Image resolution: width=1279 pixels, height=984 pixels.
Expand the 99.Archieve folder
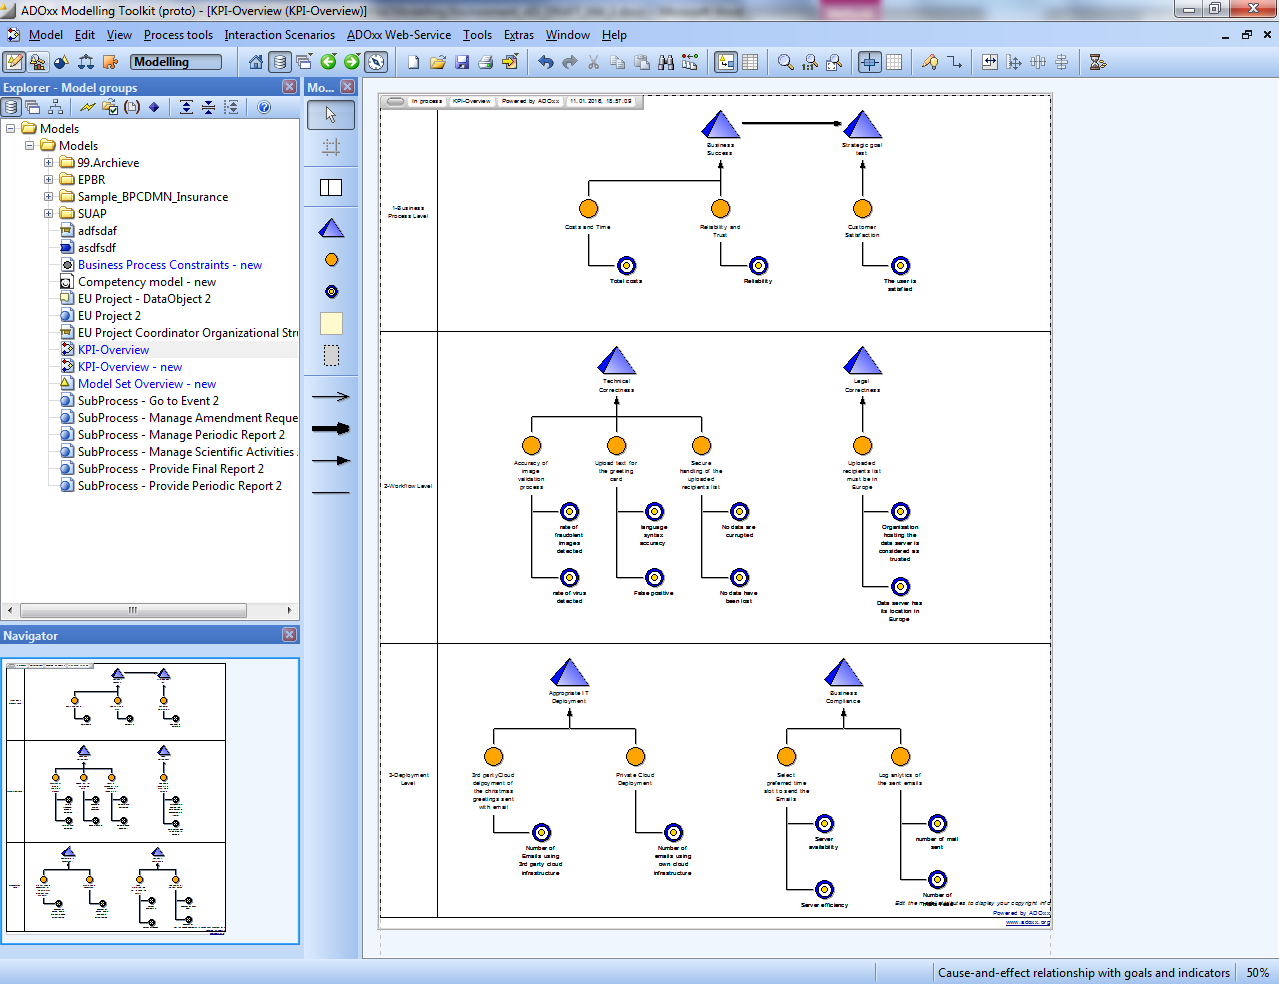(48, 163)
